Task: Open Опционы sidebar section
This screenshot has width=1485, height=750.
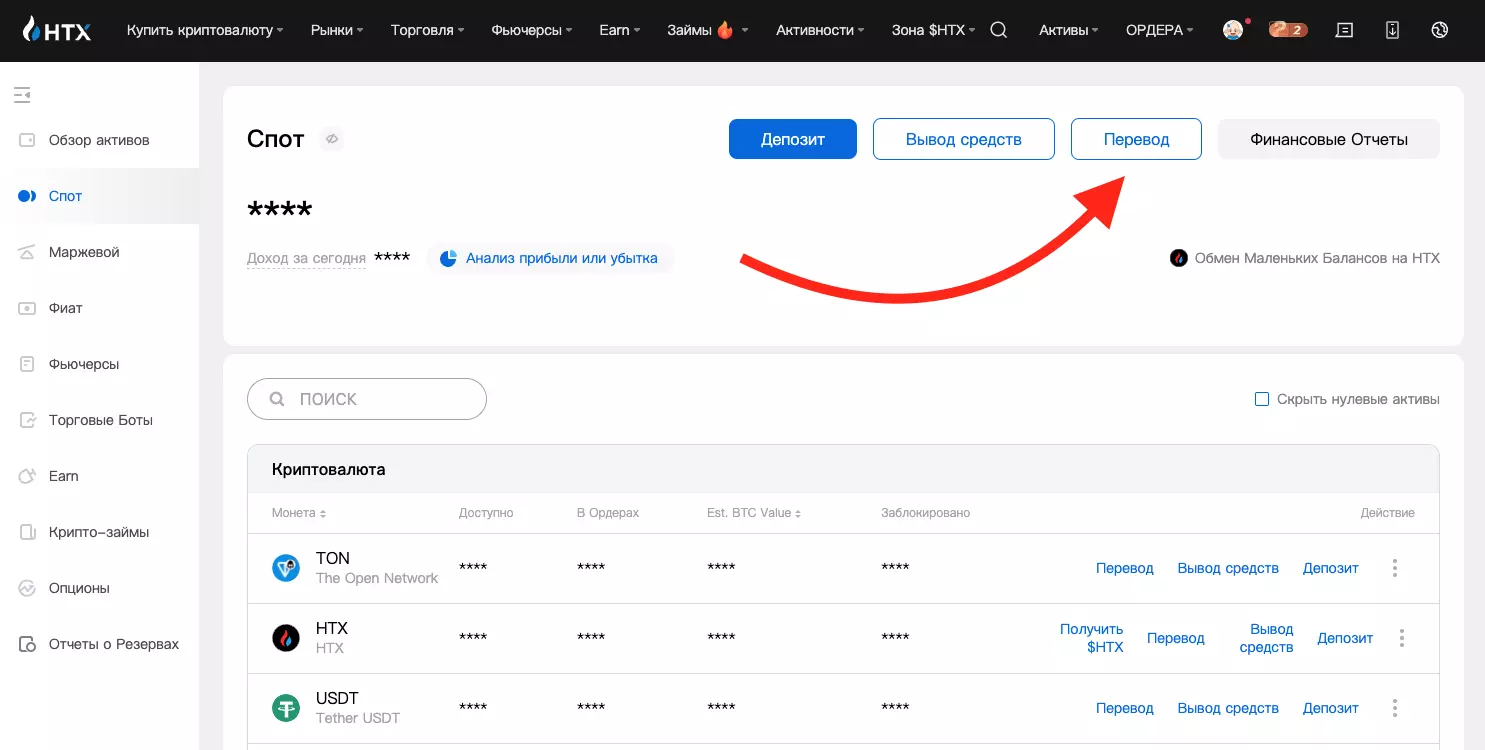Action: (x=99, y=588)
